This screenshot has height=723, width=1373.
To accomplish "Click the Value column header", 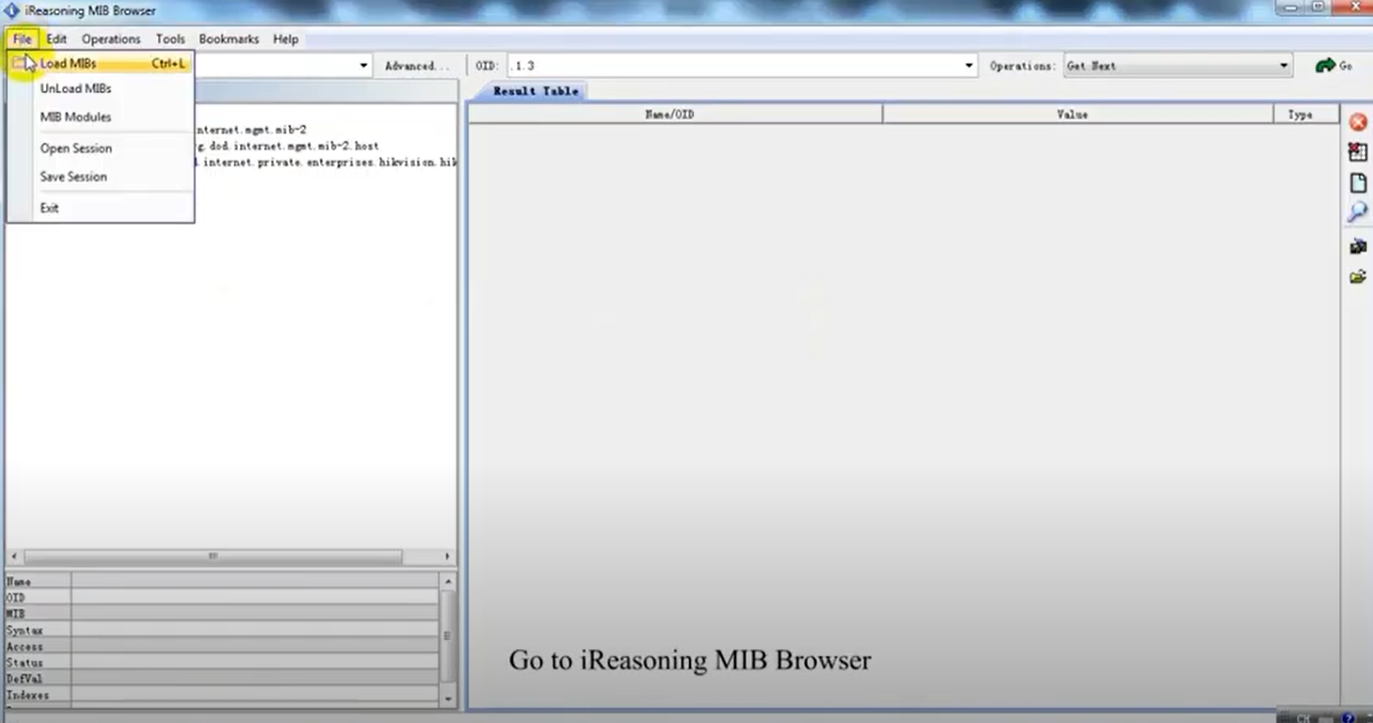I will pos(1078,115).
